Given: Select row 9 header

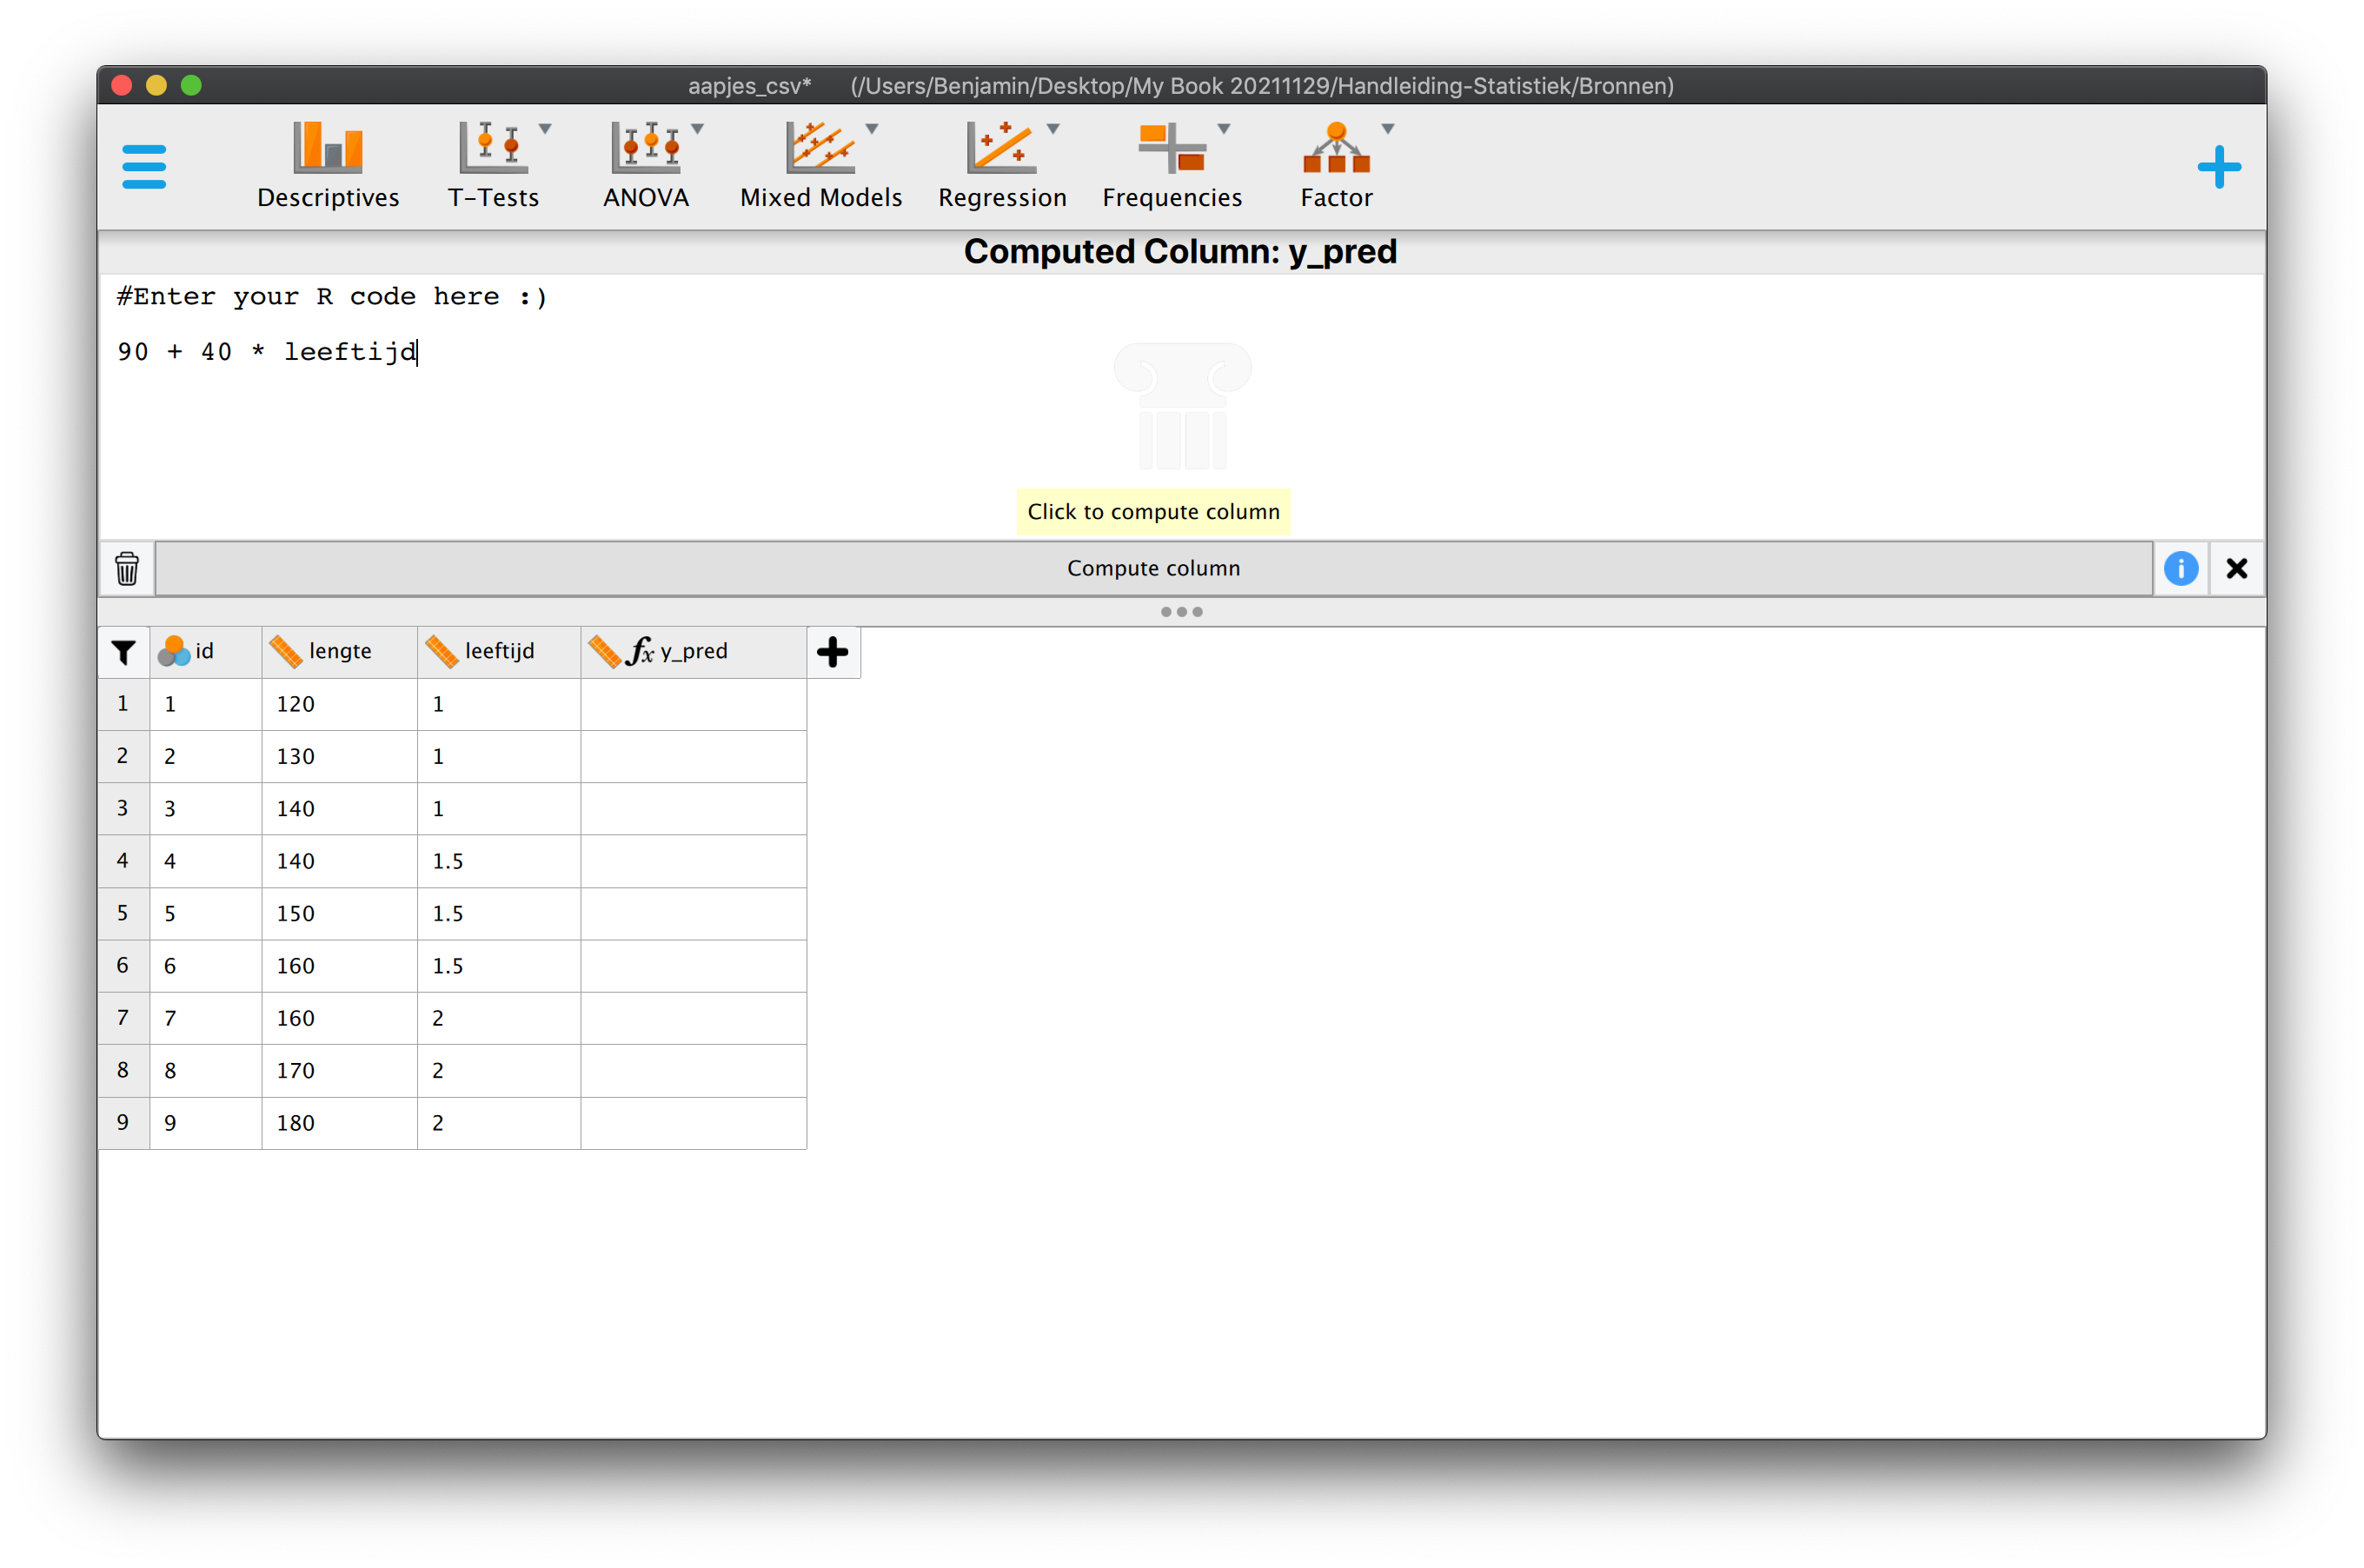Looking at the screenshot, I should 123,1122.
